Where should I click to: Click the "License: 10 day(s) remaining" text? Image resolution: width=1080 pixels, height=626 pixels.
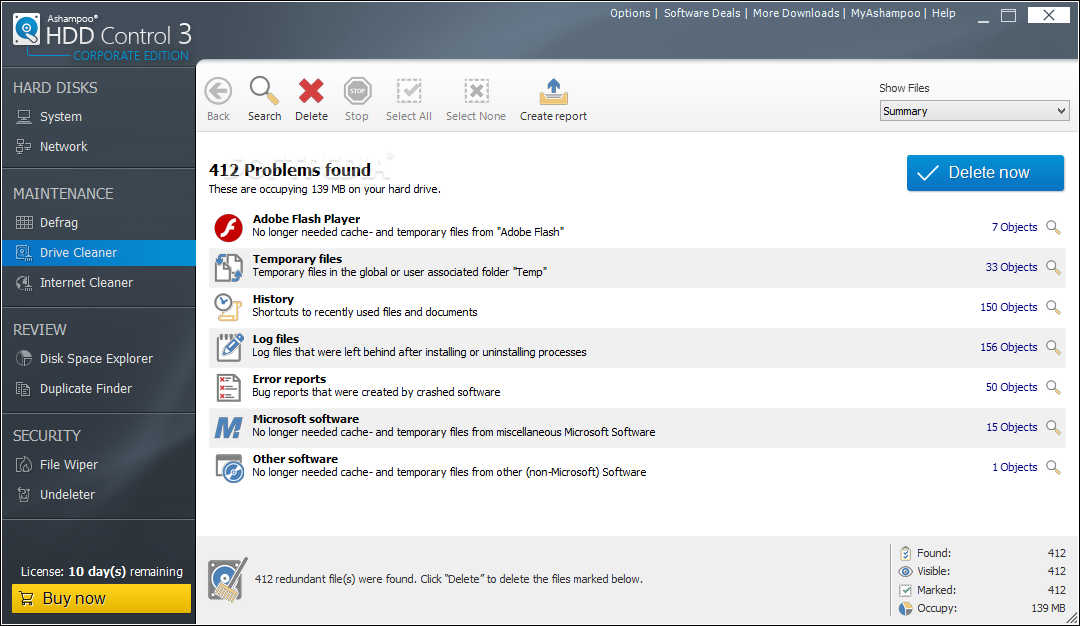[101, 572]
